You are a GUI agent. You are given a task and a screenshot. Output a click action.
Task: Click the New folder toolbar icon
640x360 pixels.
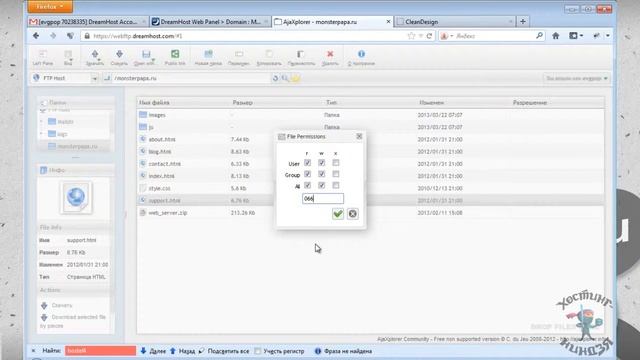pyautogui.click(x=208, y=54)
